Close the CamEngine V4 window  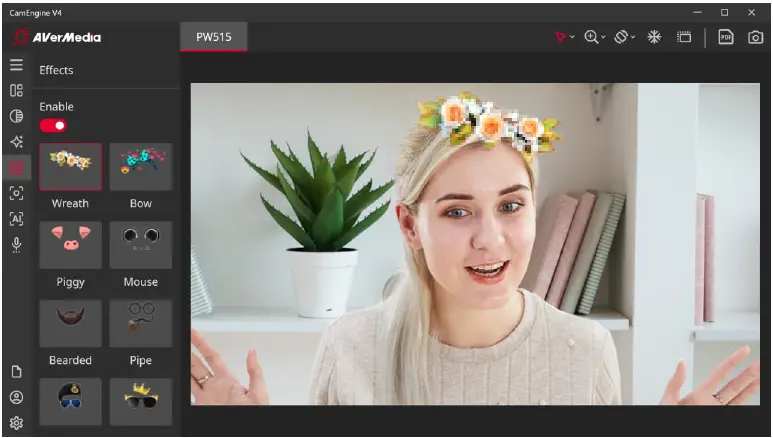tap(751, 12)
